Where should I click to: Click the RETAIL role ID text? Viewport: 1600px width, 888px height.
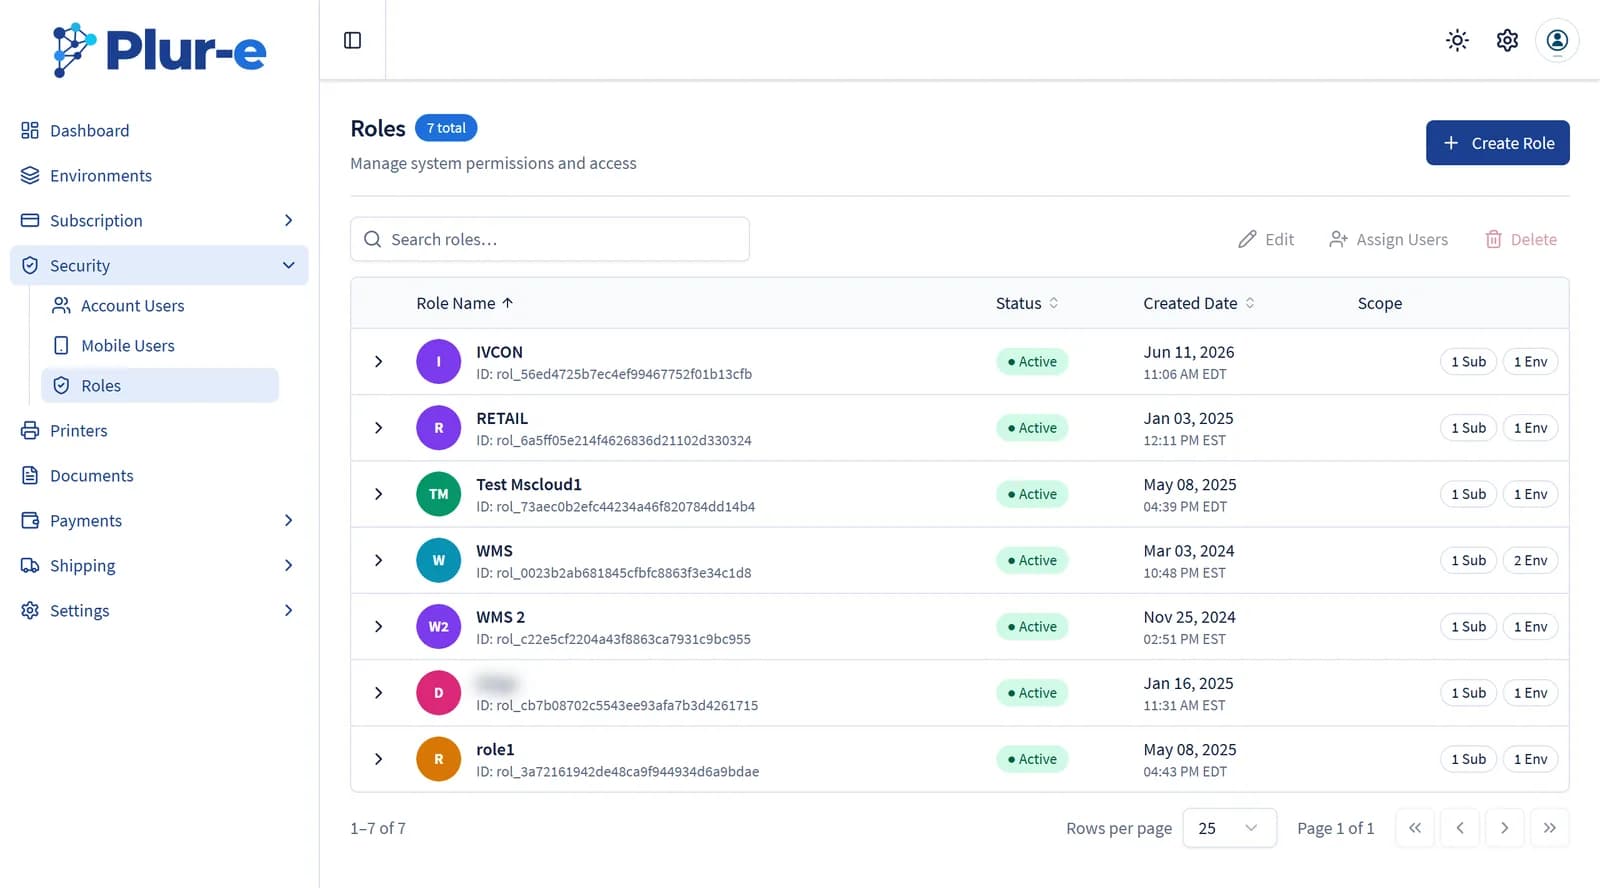coord(613,440)
